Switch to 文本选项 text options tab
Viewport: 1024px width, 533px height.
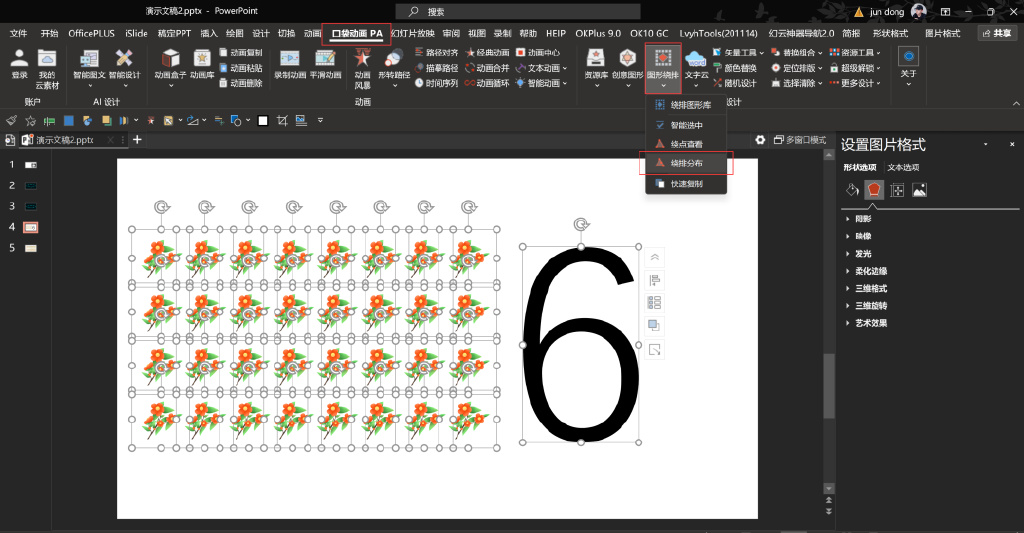(x=903, y=167)
